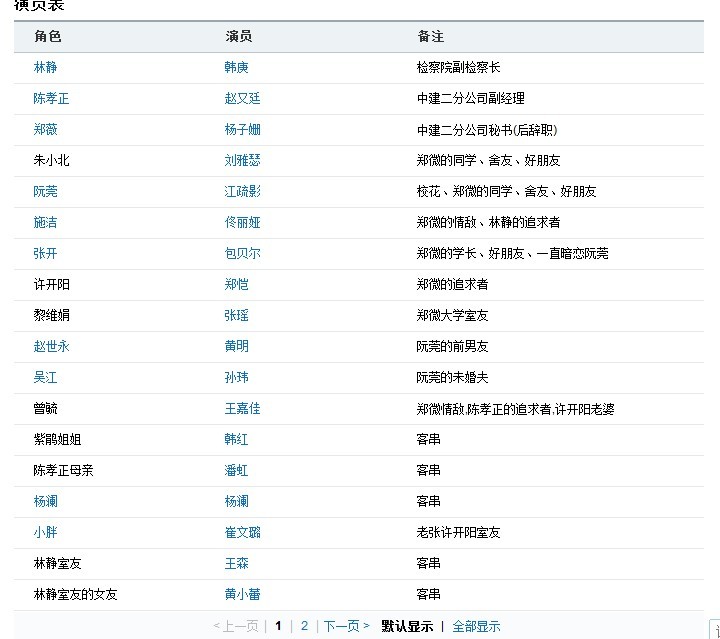The width and height of the screenshot is (720, 639).
Task: Click 全部显示 to show all entries
Action: (476, 626)
